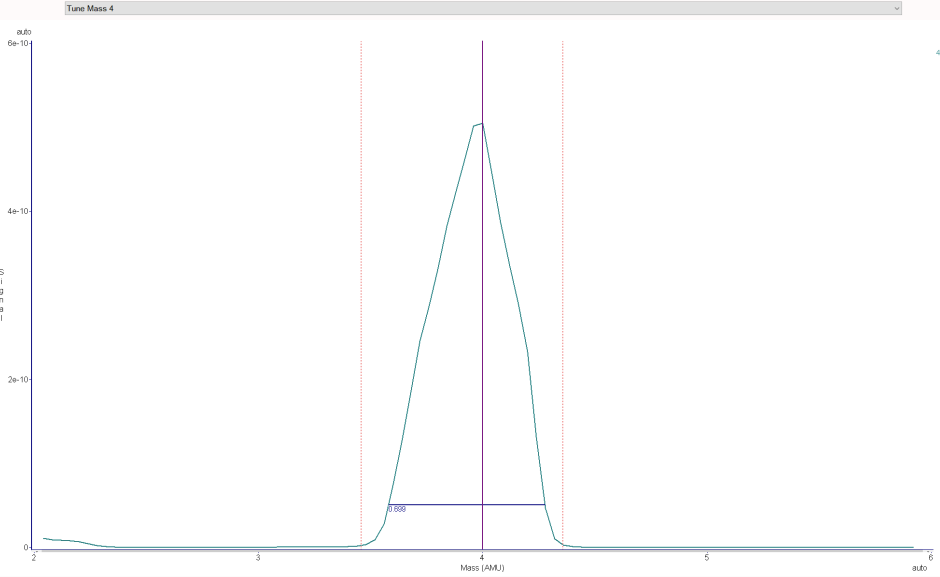The height and width of the screenshot is (577, 940).
Task: Click the mass axis tick label 3
Action: 258,557
